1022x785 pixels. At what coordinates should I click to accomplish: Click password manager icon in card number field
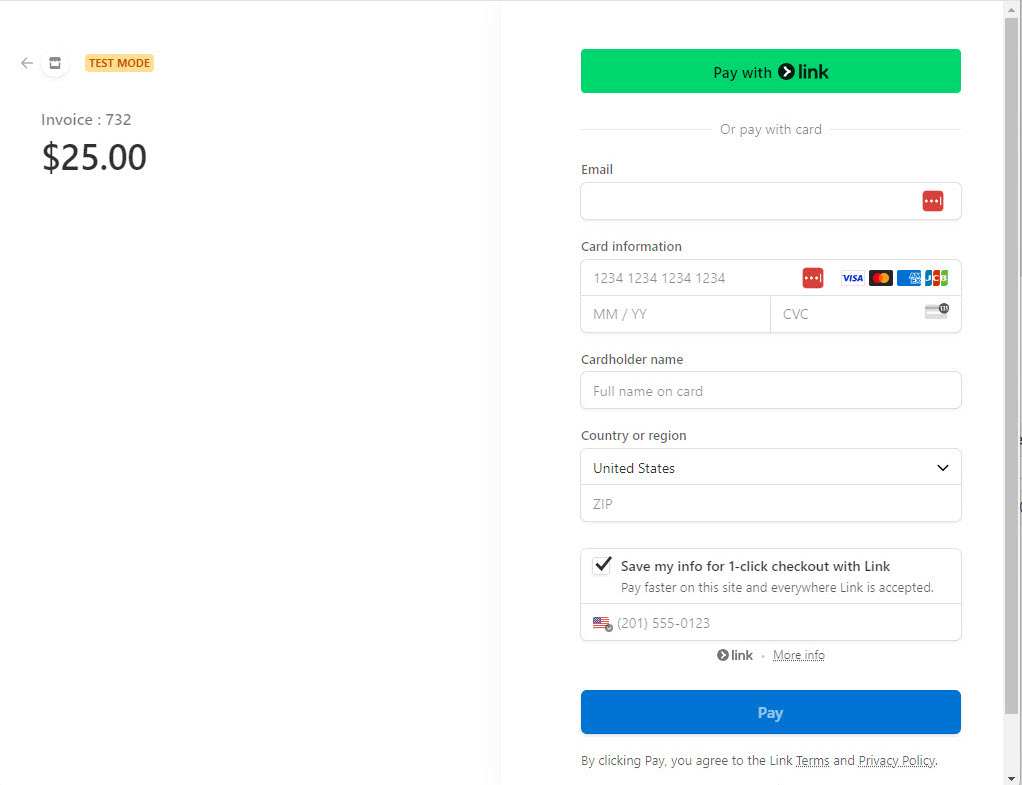(x=813, y=278)
